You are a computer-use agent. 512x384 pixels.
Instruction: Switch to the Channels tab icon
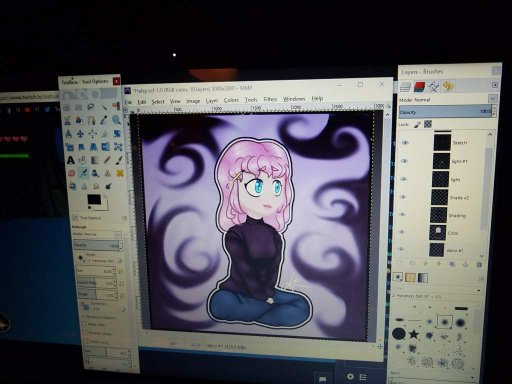(x=419, y=87)
